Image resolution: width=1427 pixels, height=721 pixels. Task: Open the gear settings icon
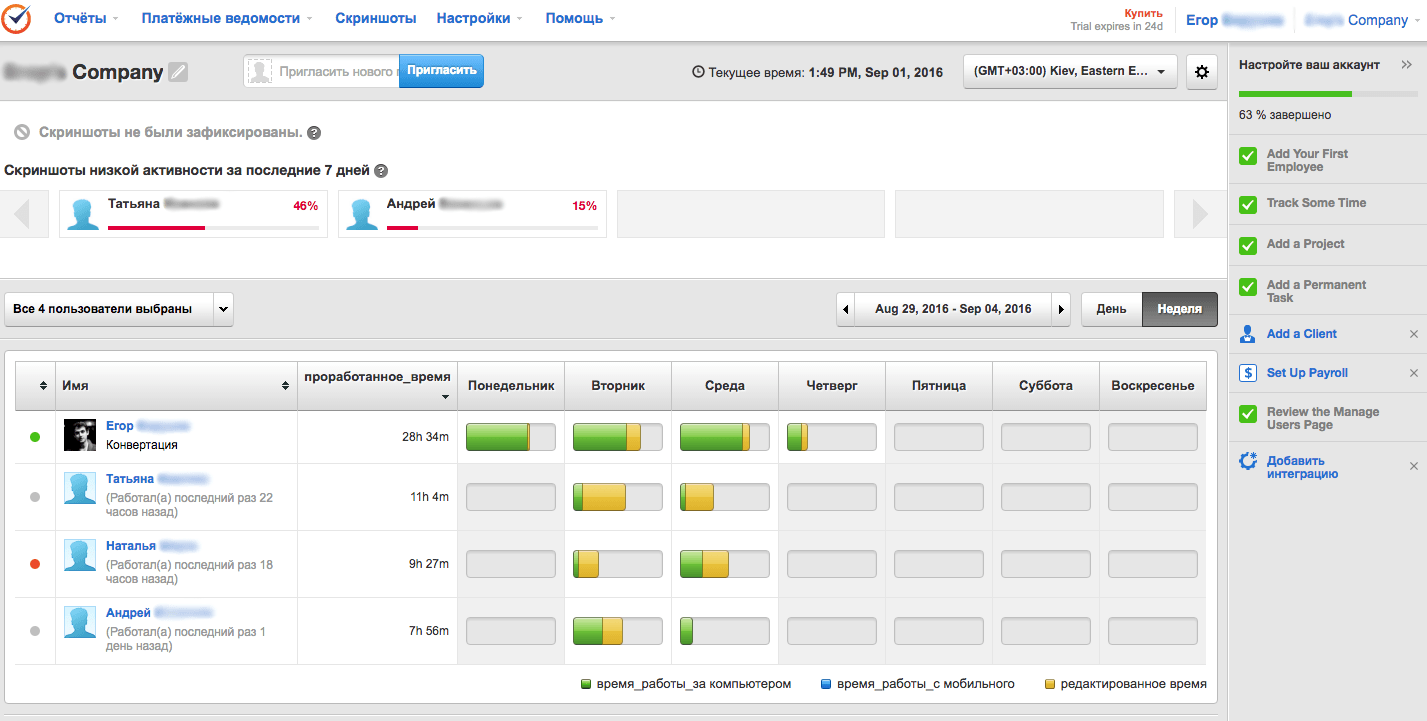[1201, 72]
